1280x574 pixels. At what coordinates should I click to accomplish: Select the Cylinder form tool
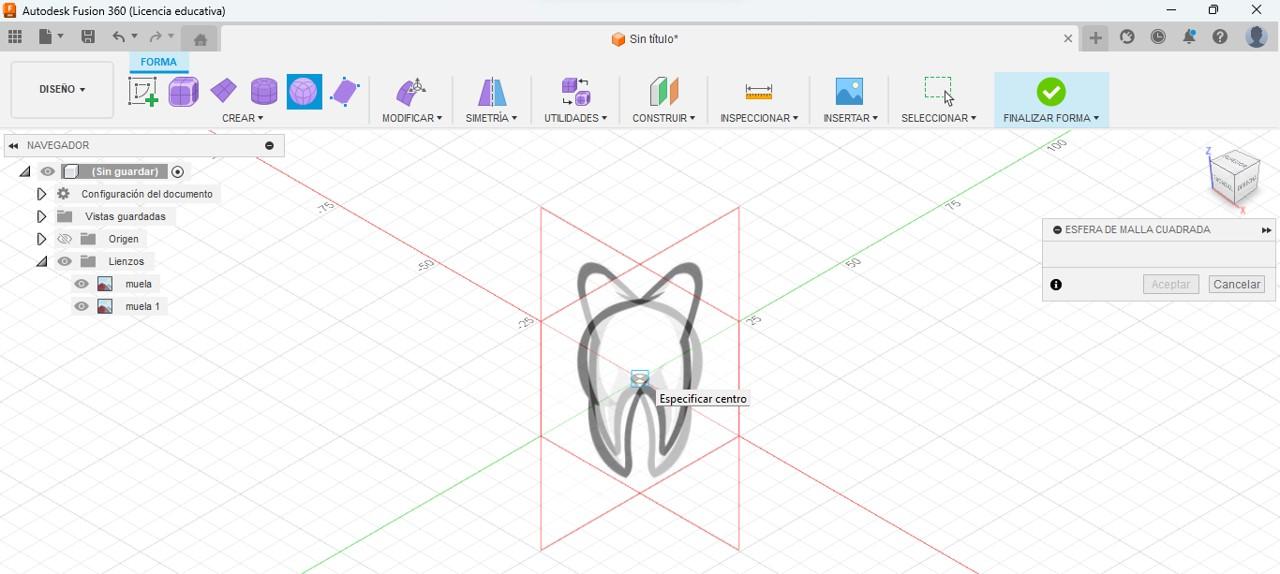point(264,92)
